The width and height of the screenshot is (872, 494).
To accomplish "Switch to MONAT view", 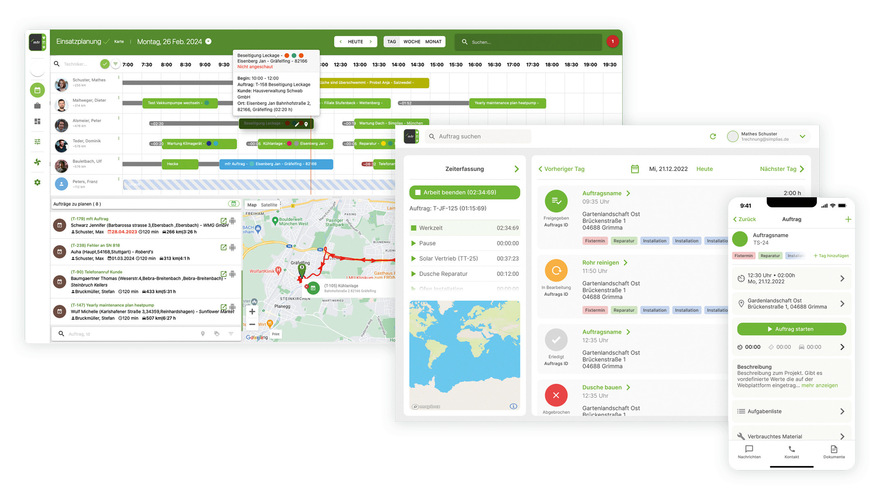I will click(x=433, y=42).
